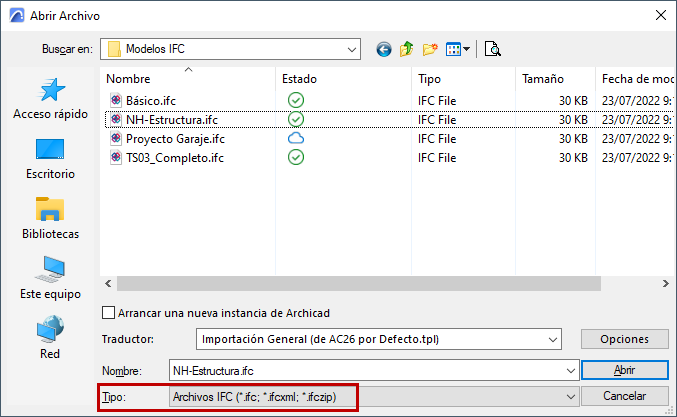This screenshot has width=677, height=417.
Task: Sort by the Tipo column header
Action: click(429, 79)
